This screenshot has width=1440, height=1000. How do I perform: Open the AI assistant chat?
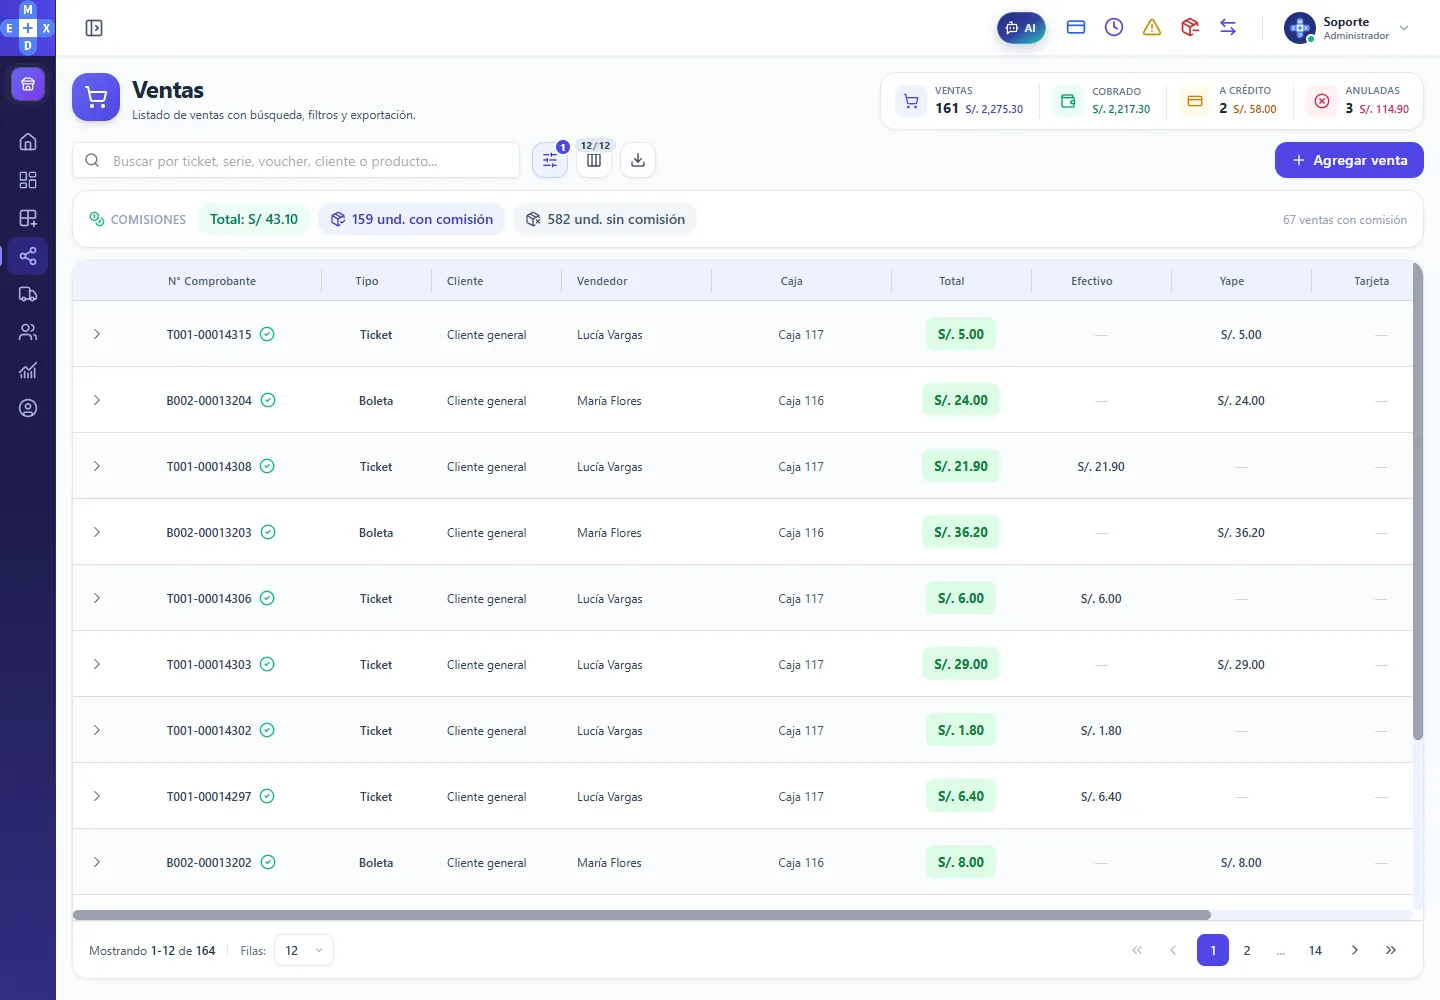[1021, 28]
